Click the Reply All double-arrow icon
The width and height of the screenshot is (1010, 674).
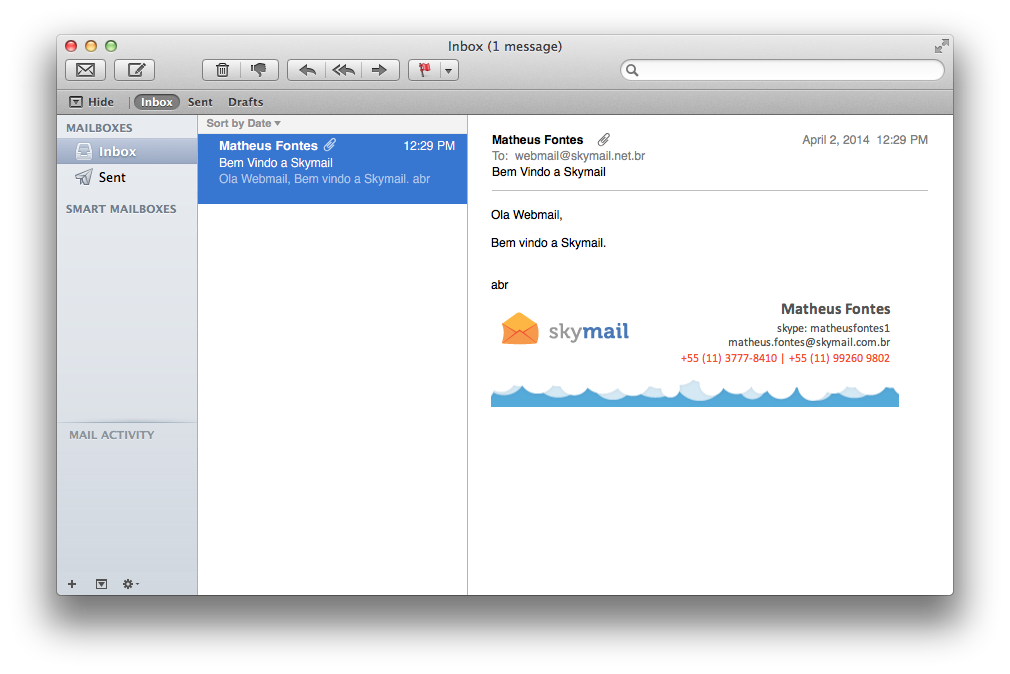[x=343, y=70]
